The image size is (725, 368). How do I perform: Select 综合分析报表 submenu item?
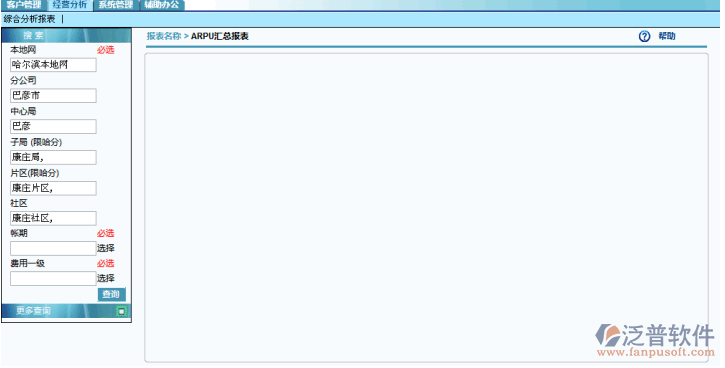pyautogui.click(x=29, y=19)
